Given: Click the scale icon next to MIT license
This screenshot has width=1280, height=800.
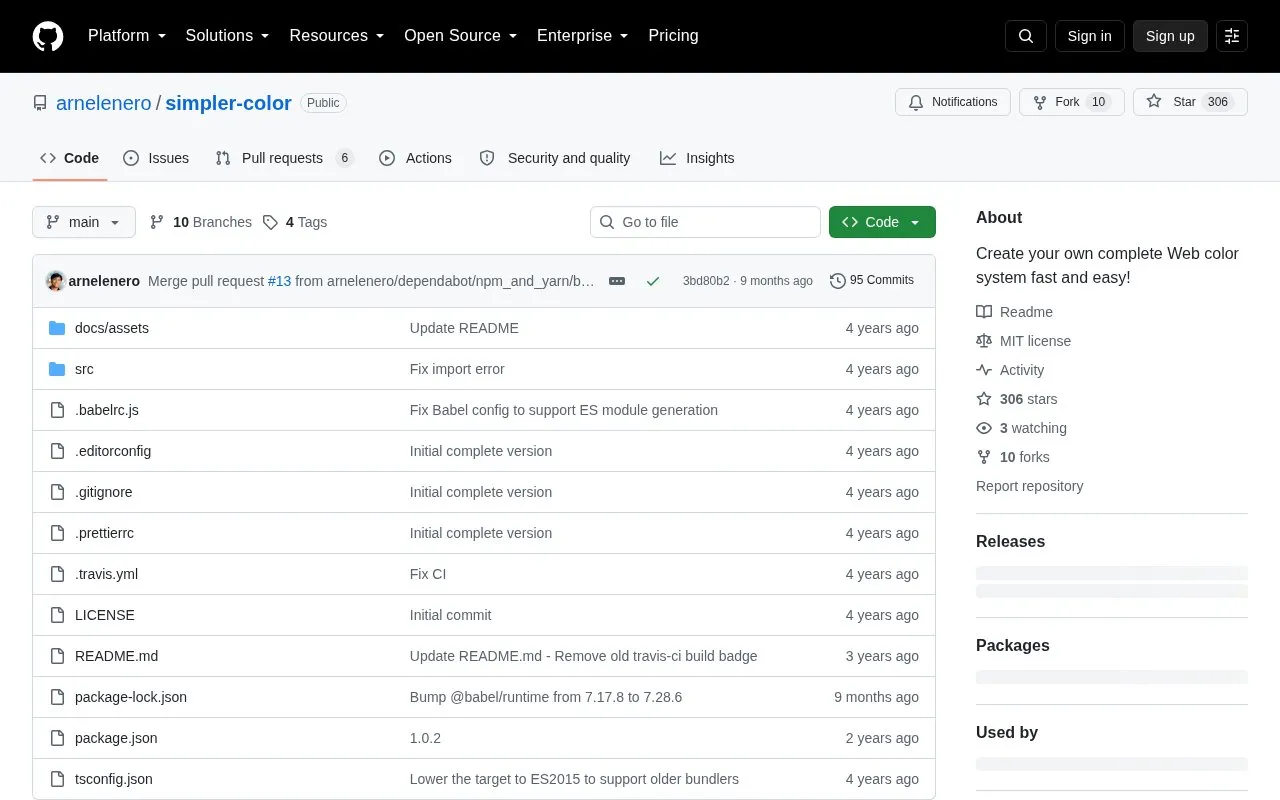Looking at the screenshot, I should point(984,341).
